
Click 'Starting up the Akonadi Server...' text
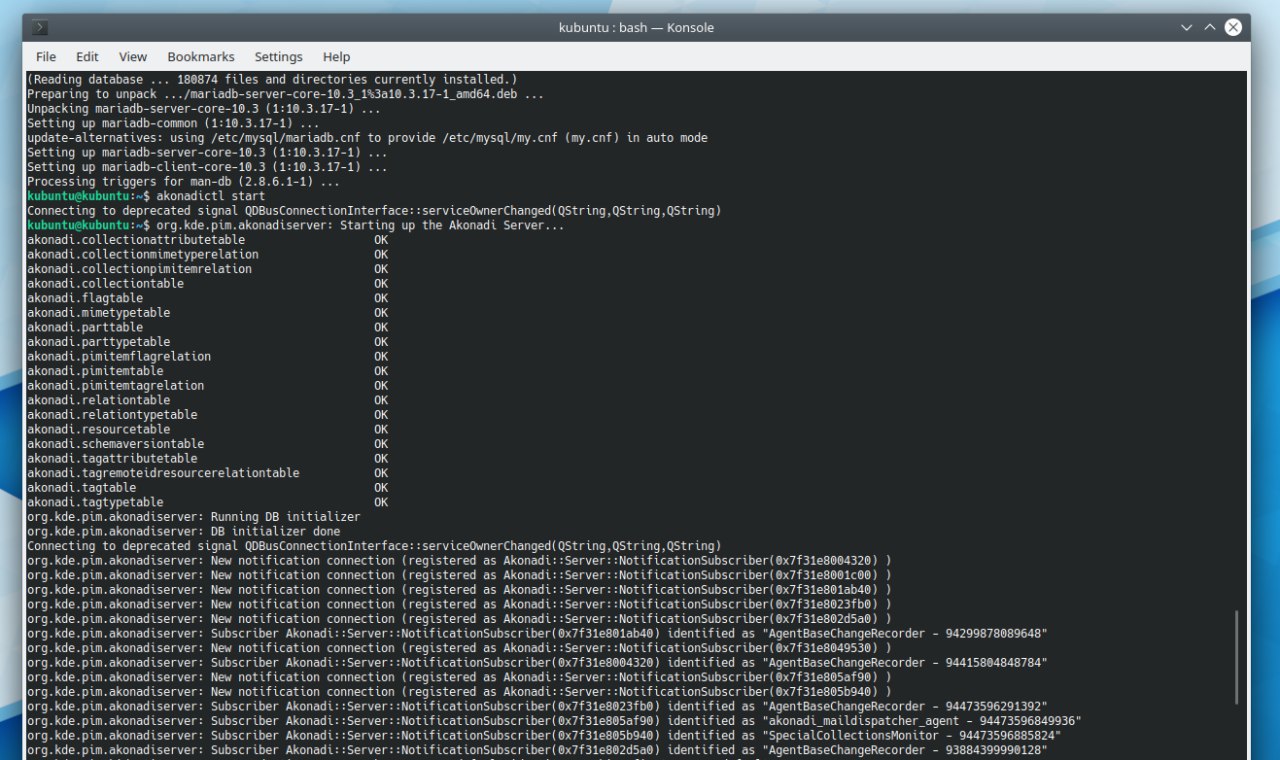452,225
